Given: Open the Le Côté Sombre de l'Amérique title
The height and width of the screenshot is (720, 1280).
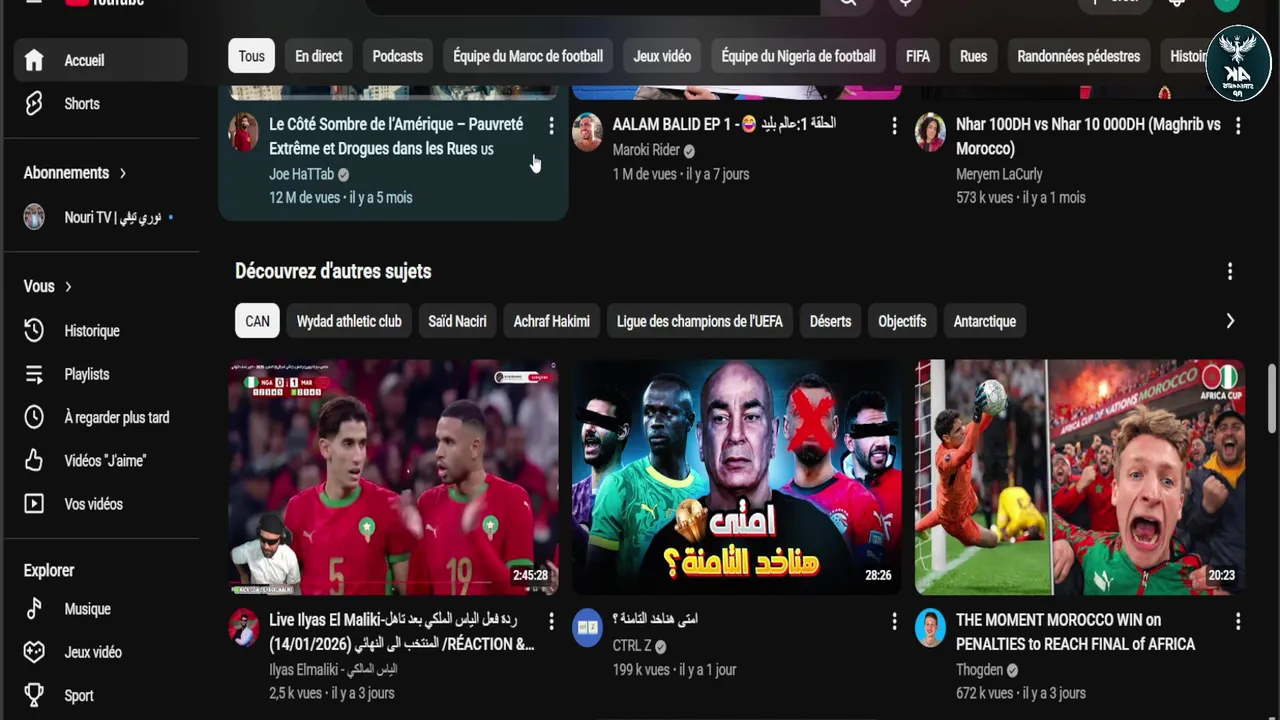Looking at the screenshot, I should (396, 137).
